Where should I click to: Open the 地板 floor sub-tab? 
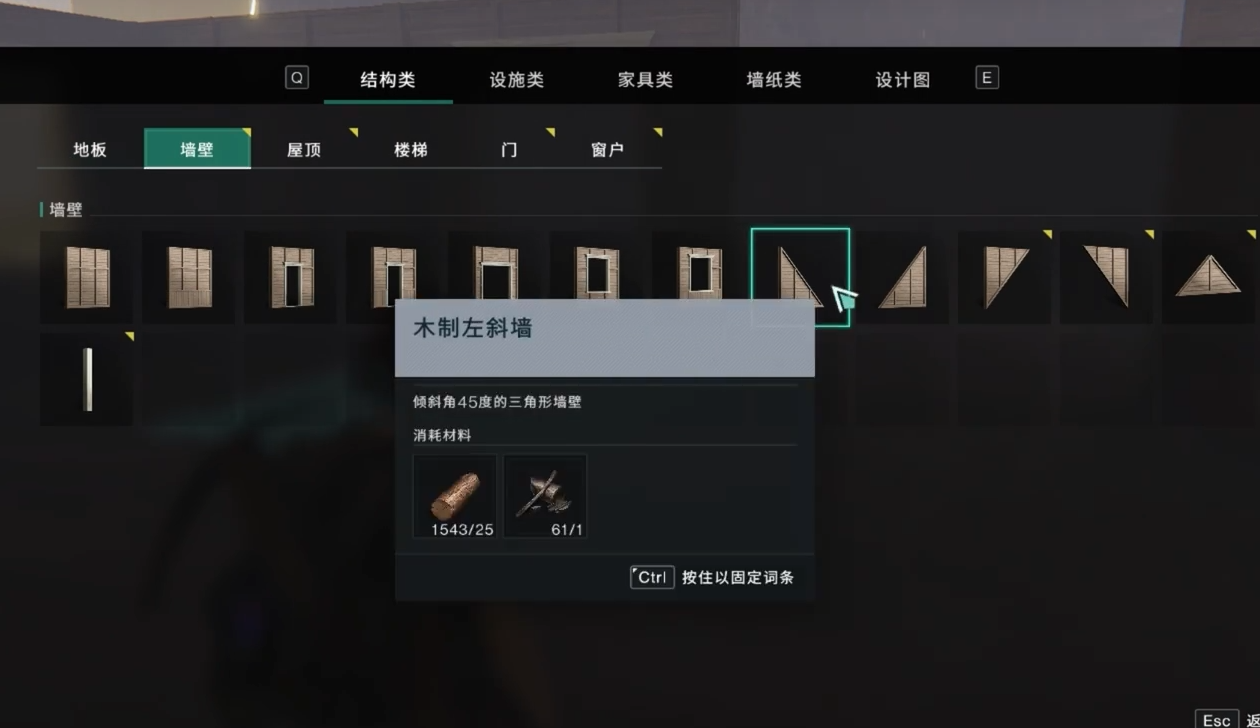tap(90, 149)
